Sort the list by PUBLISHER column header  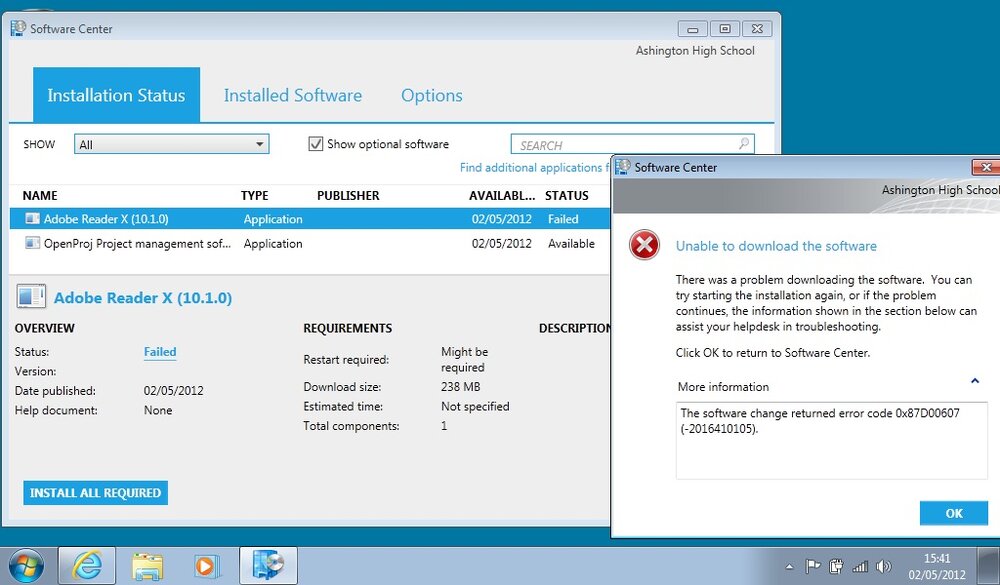click(348, 196)
